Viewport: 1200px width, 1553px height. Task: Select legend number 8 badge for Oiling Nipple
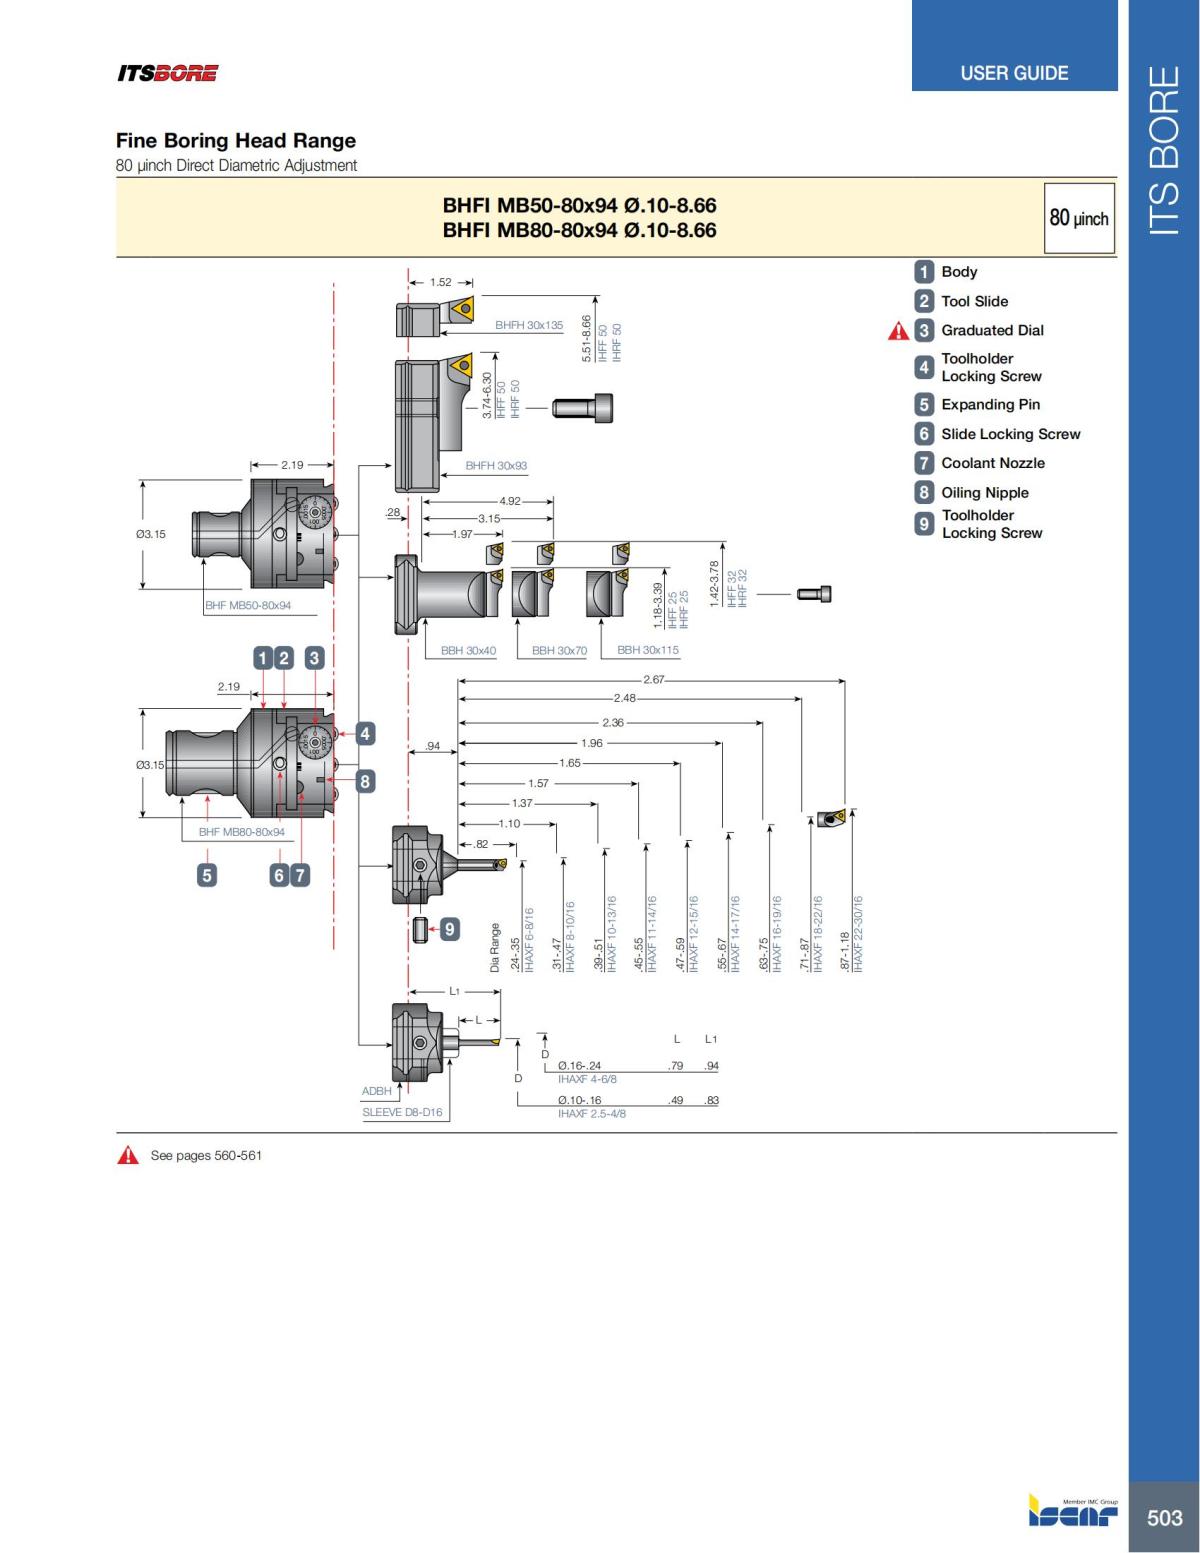coord(924,492)
